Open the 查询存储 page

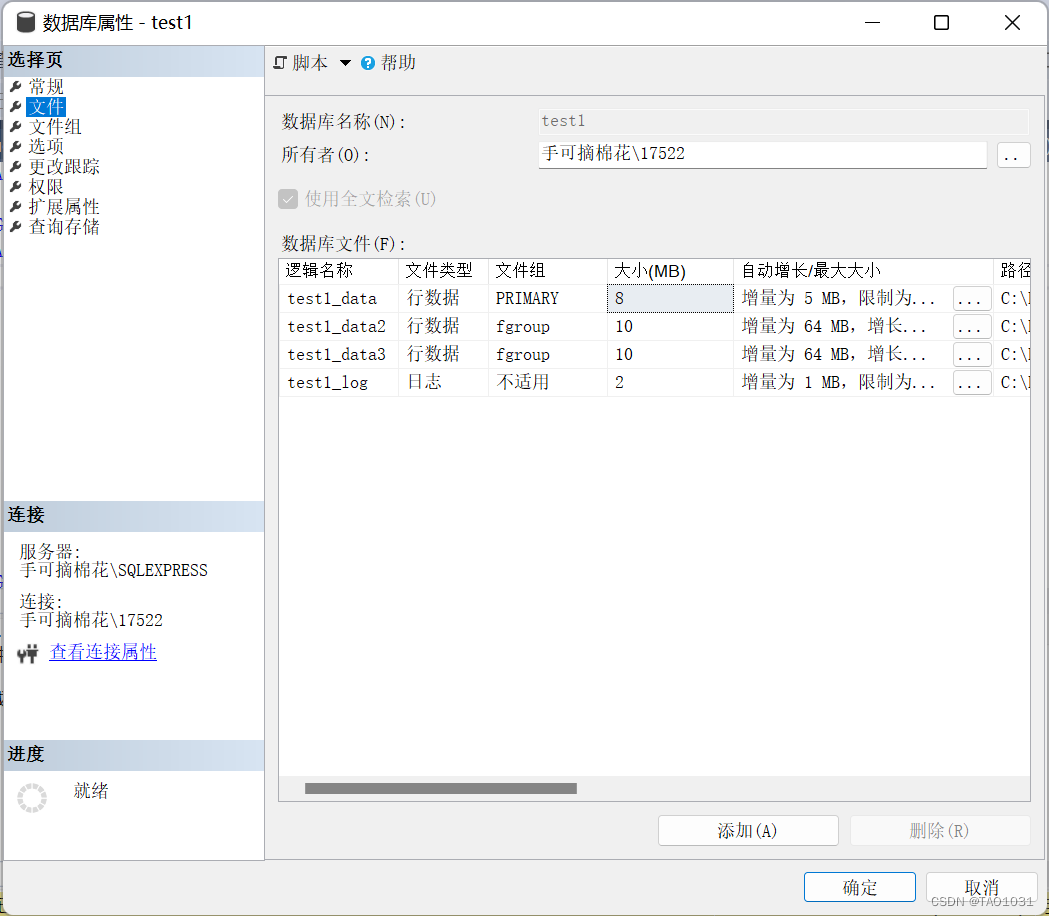pos(64,227)
